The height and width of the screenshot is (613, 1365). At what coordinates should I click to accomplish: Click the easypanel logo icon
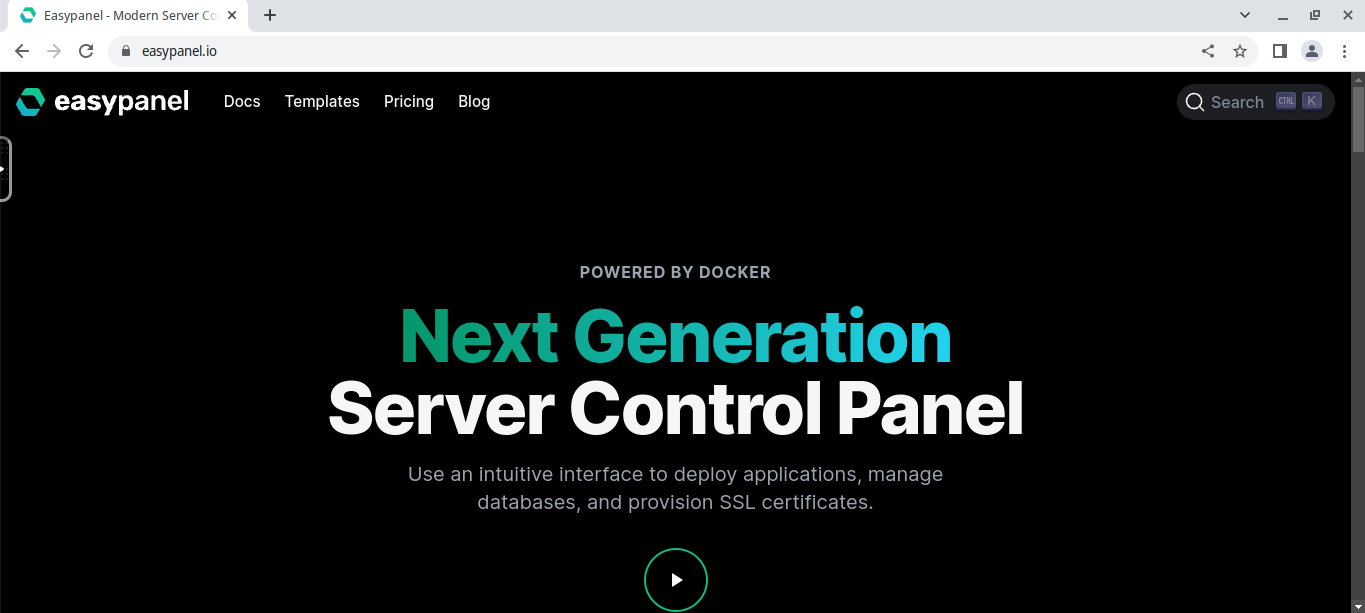point(30,102)
